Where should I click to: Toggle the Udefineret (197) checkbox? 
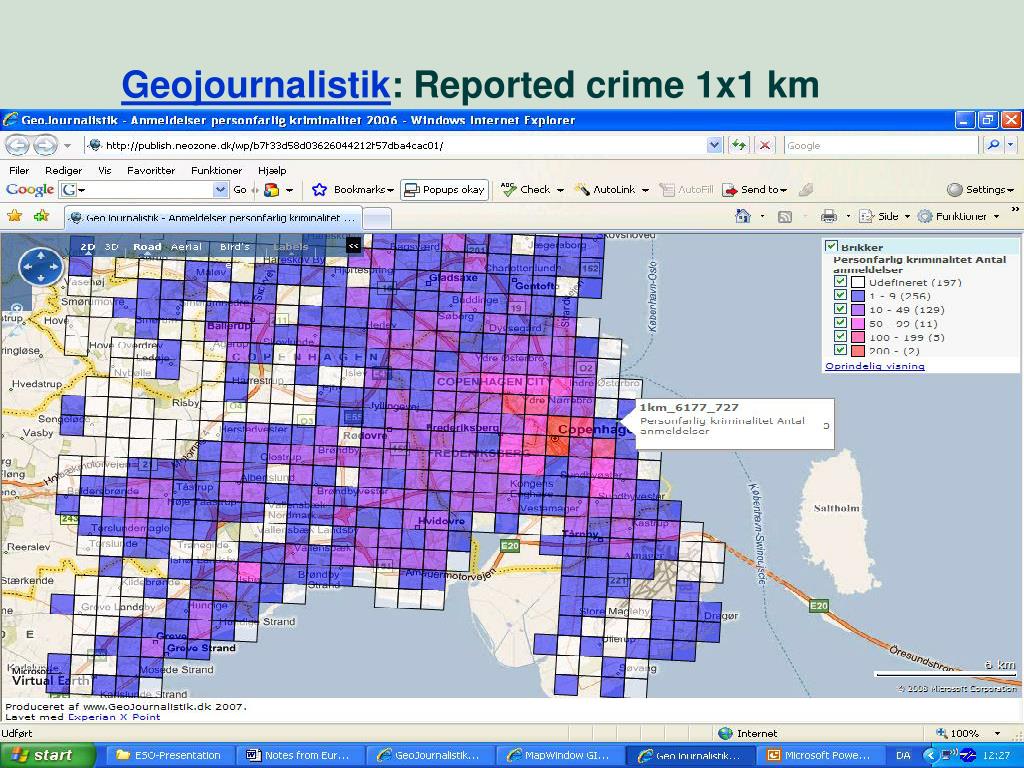pyautogui.click(x=840, y=282)
